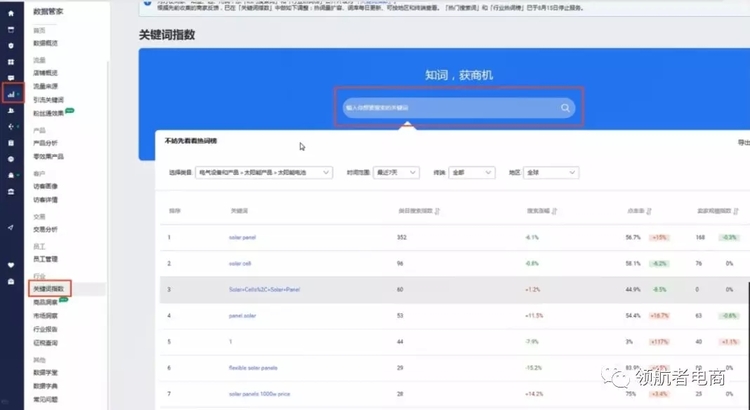Open 市场洞察 menu item
The width and height of the screenshot is (750, 410).
tap(45, 316)
